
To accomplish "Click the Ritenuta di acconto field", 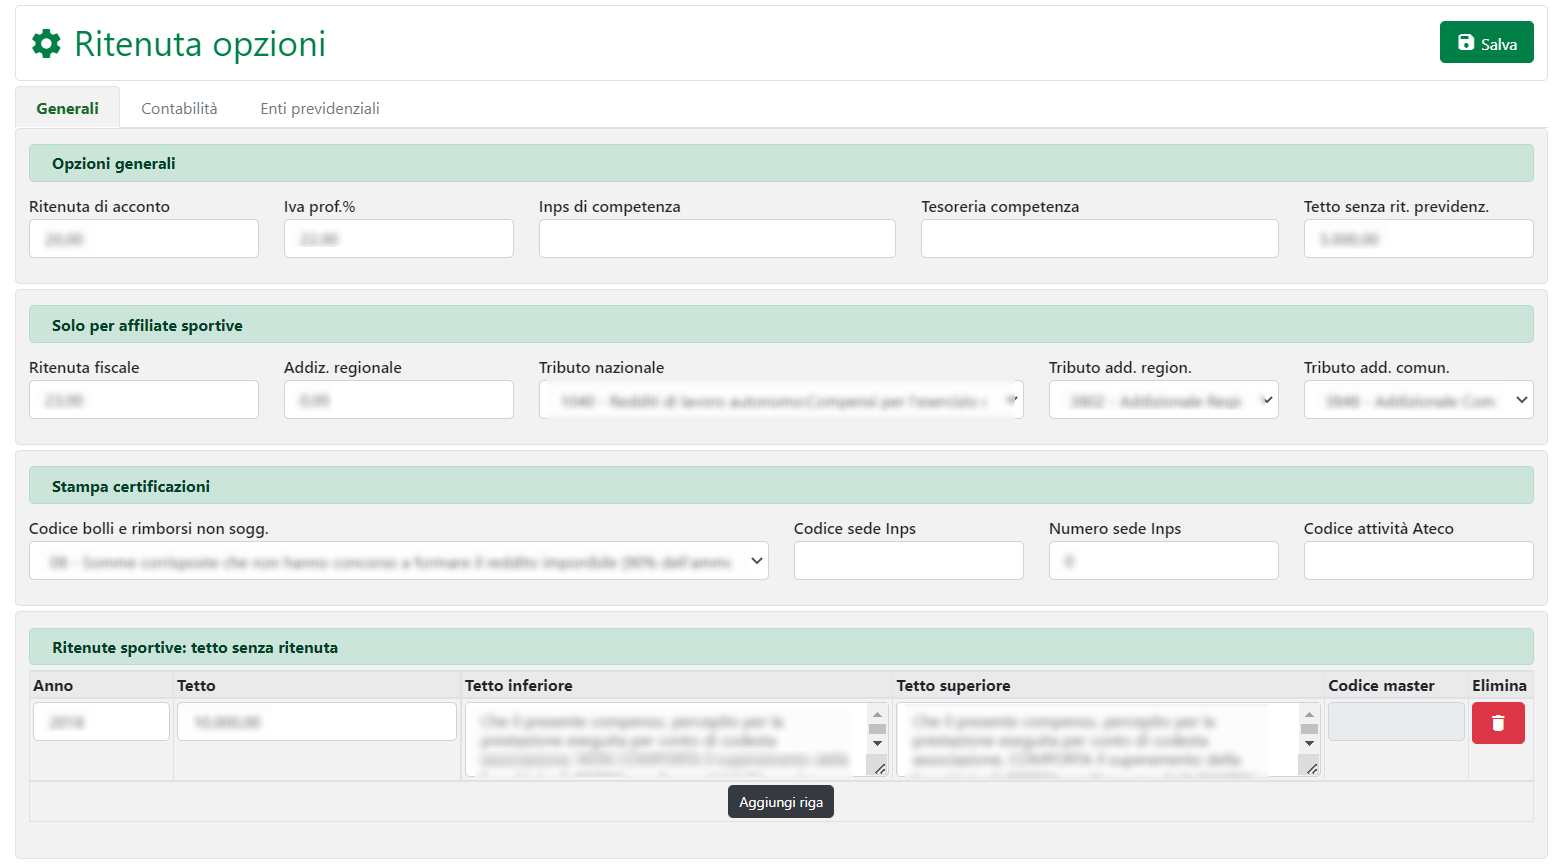I will pos(144,239).
